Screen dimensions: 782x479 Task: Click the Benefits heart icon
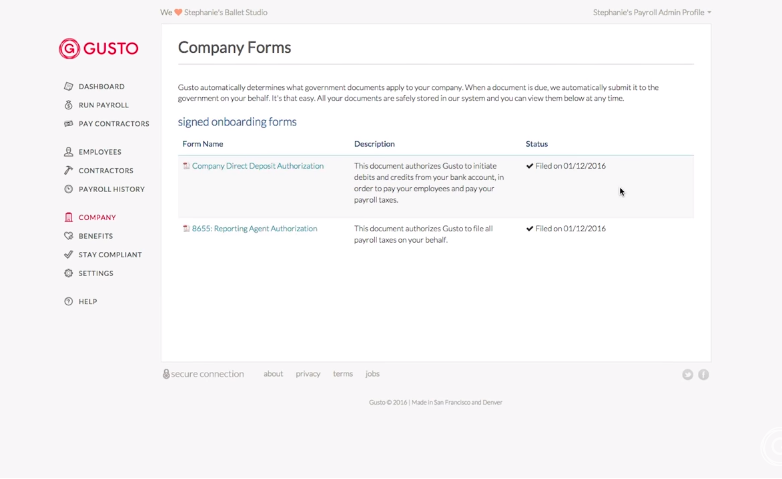(x=68, y=236)
